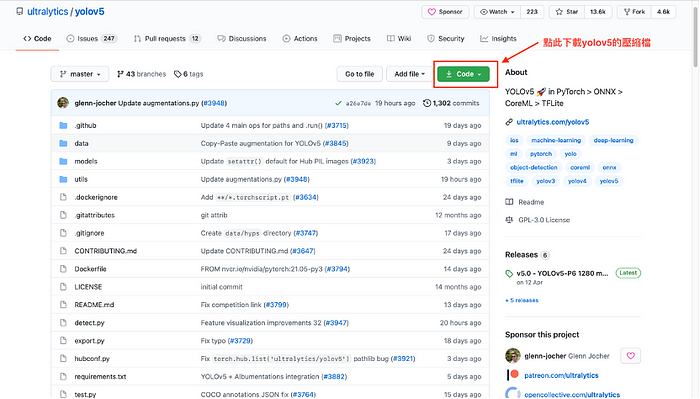This screenshot has width=700, height=399.
Task: Click the link chain icon beside ultralytics.com
Action: [509, 122]
